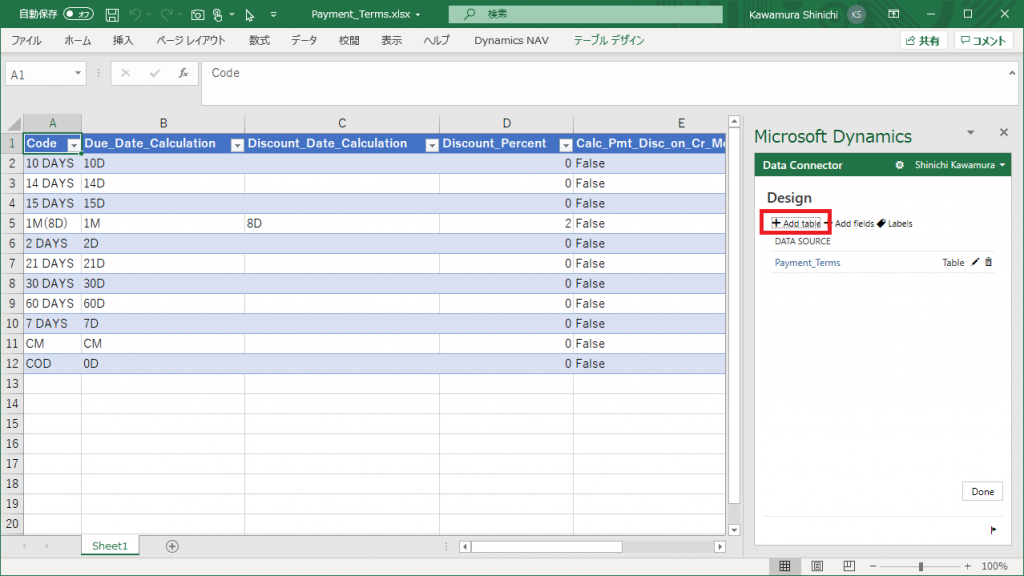Viewport: 1024px width, 576px height.
Task: Select column C header
Action: 342,123
